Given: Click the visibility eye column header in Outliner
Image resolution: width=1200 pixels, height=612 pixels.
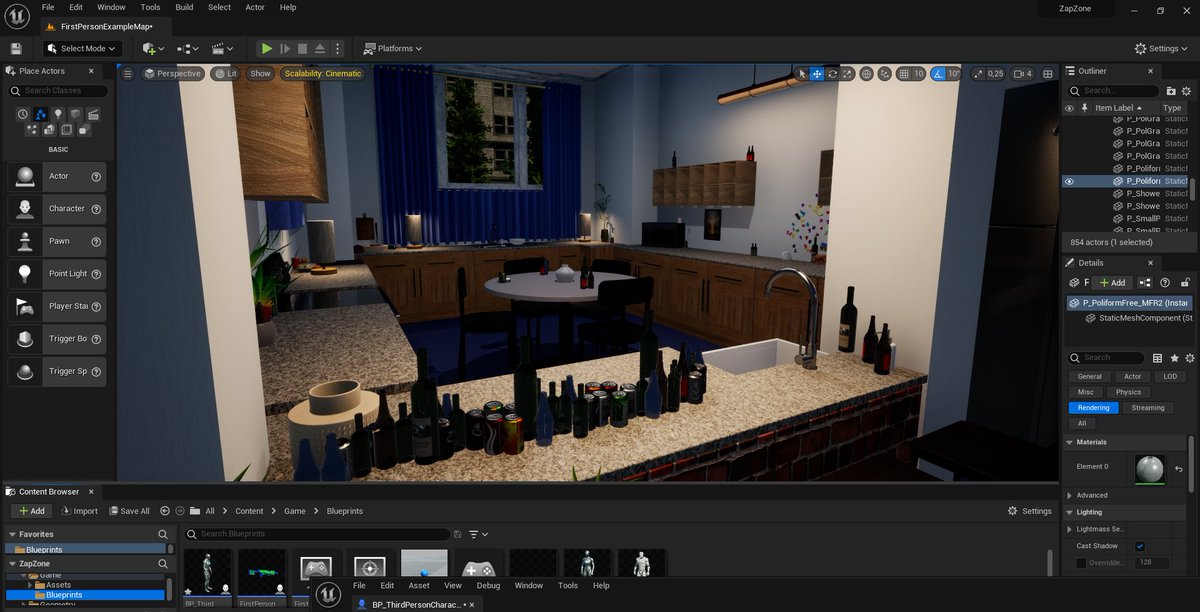Looking at the screenshot, I should coord(1069,108).
